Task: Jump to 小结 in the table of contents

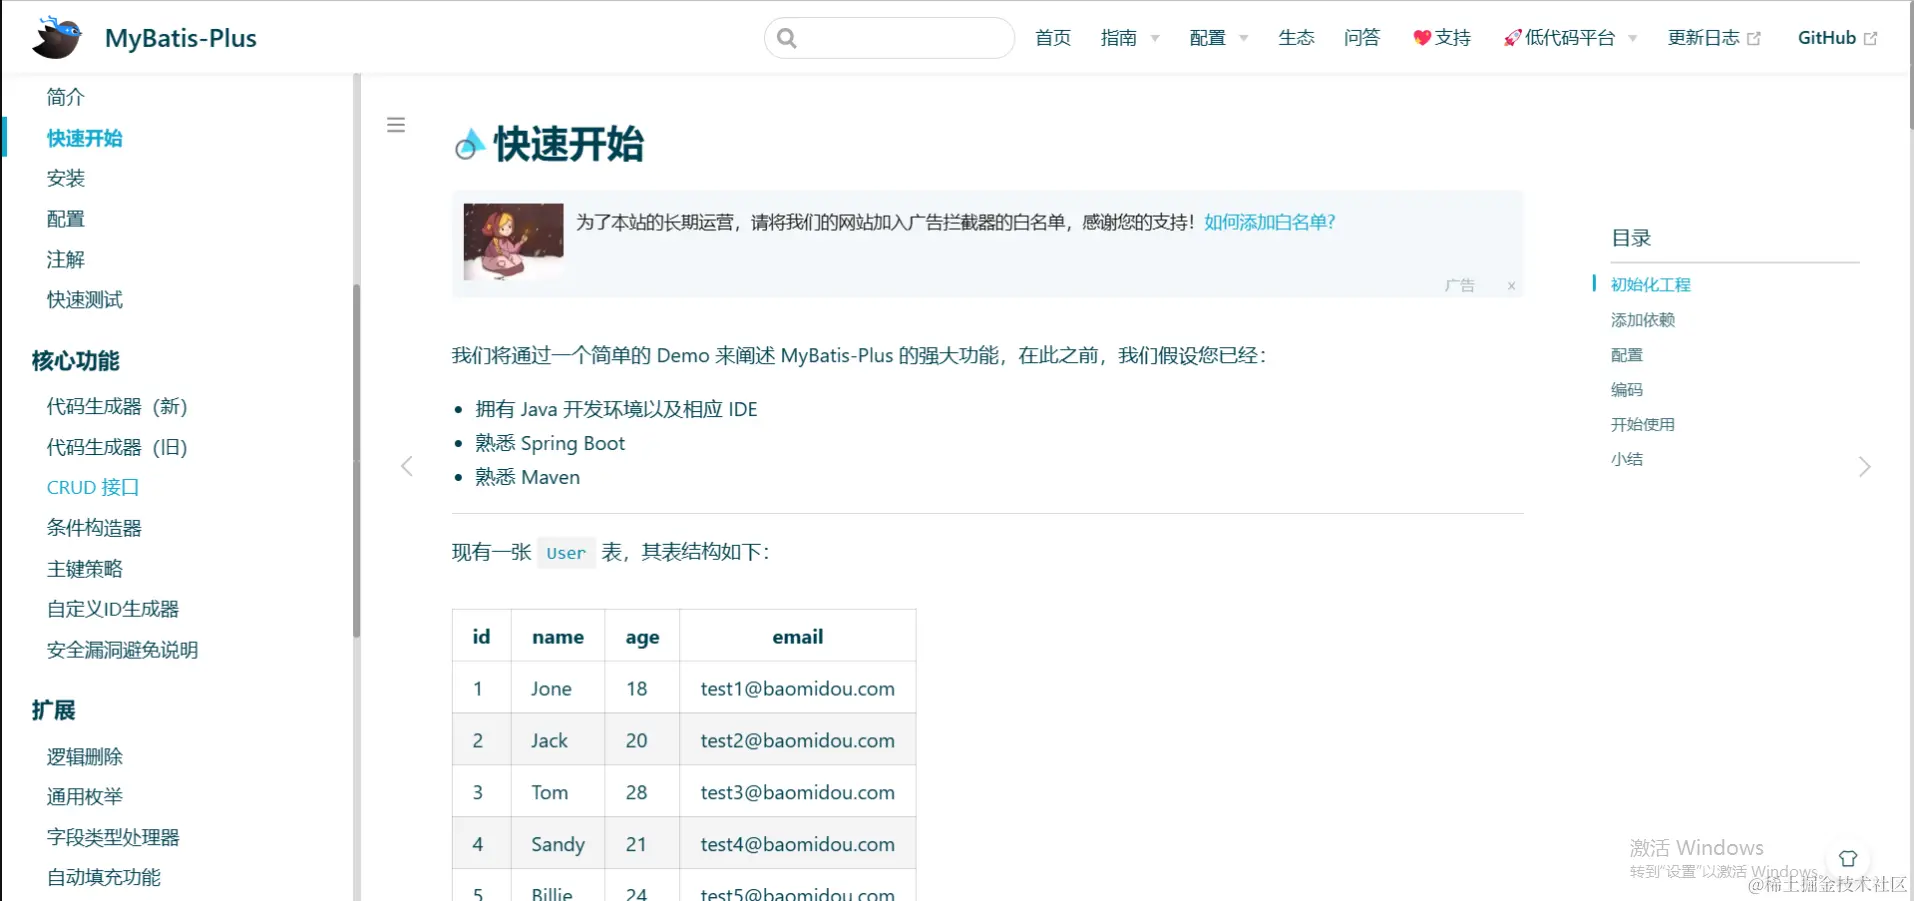Action: pyautogui.click(x=1627, y=460)
